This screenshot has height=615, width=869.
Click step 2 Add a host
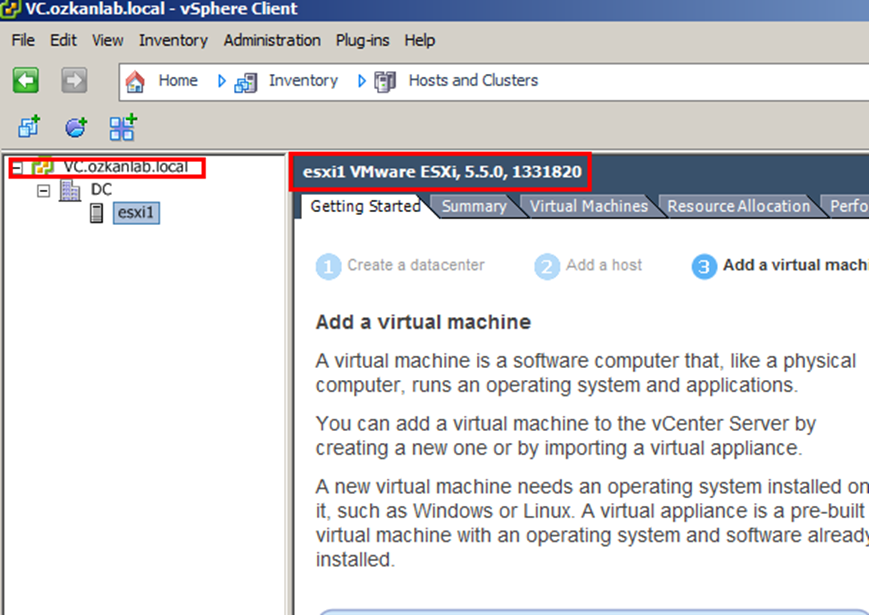tap(588, 266)
